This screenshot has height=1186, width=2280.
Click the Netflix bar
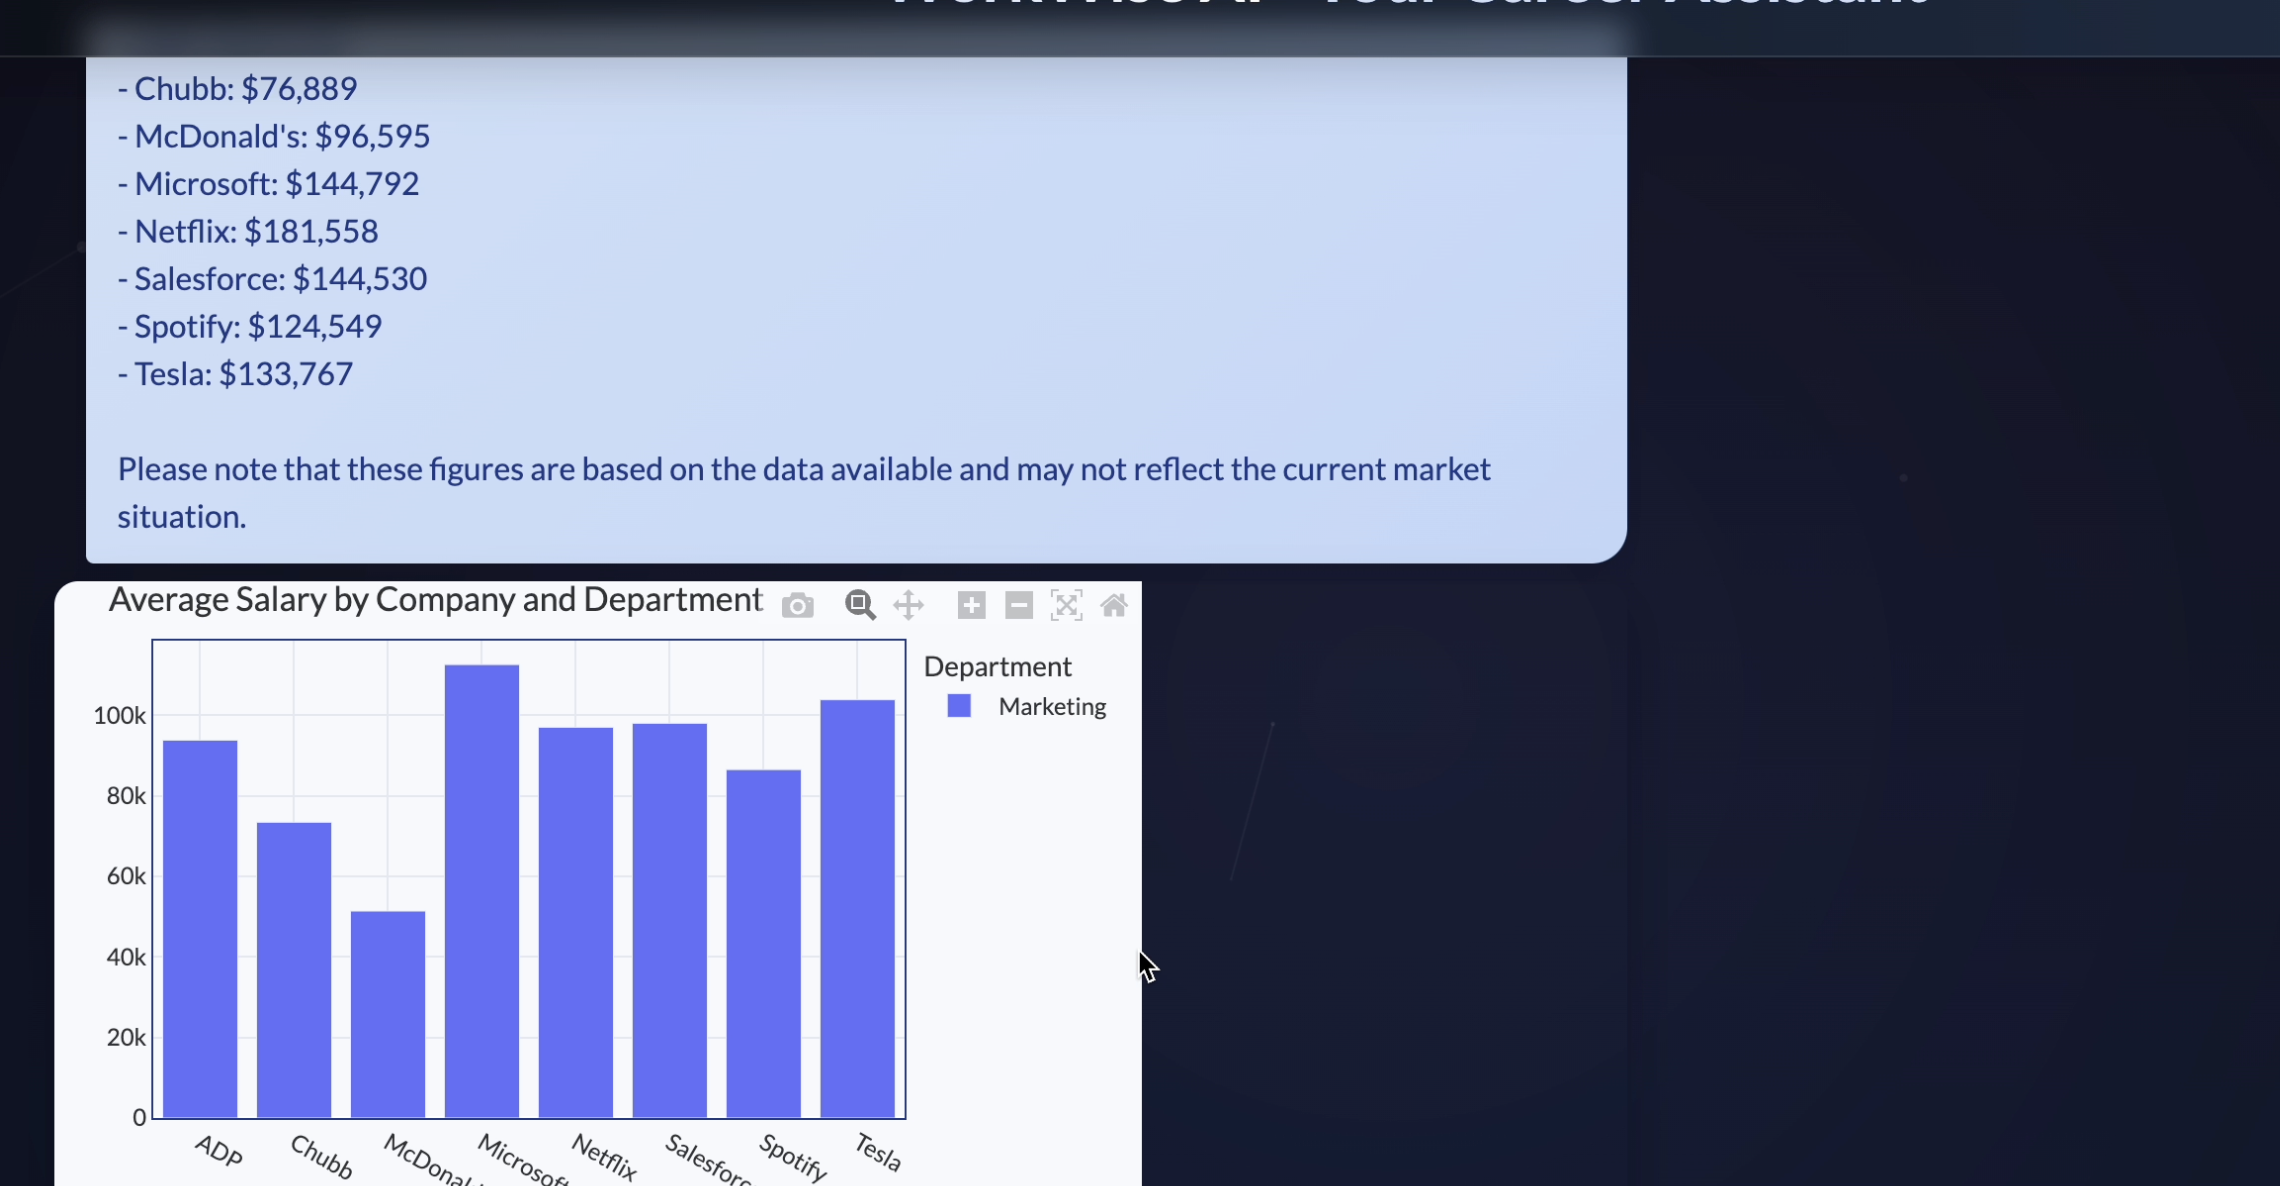(576, 921)
